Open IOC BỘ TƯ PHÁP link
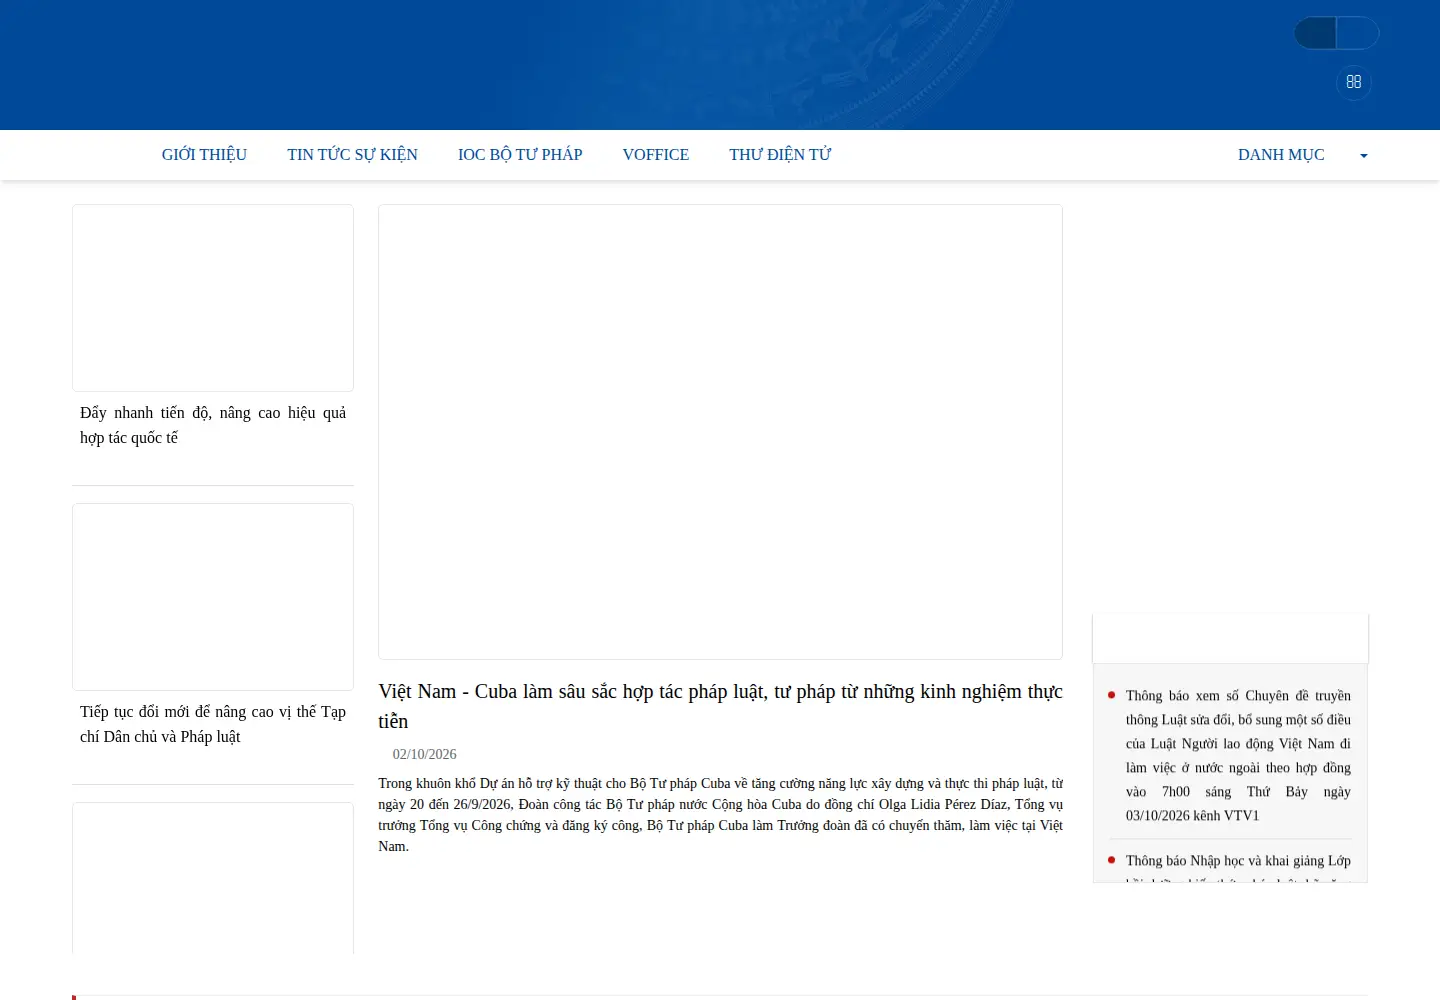 click(520, 155)
